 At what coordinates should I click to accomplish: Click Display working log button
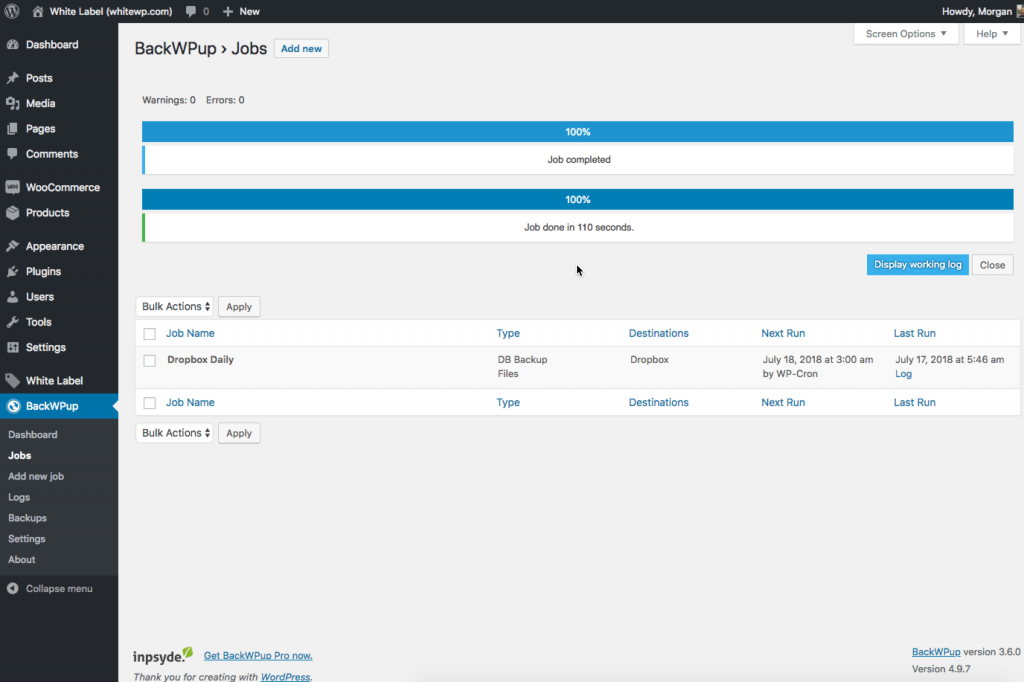point(918,265)
